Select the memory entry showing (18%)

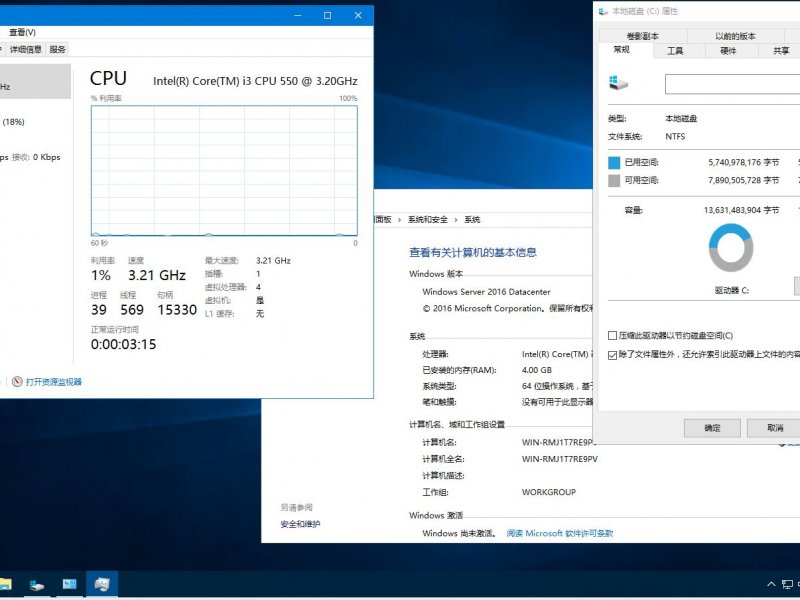click(35, 122)
